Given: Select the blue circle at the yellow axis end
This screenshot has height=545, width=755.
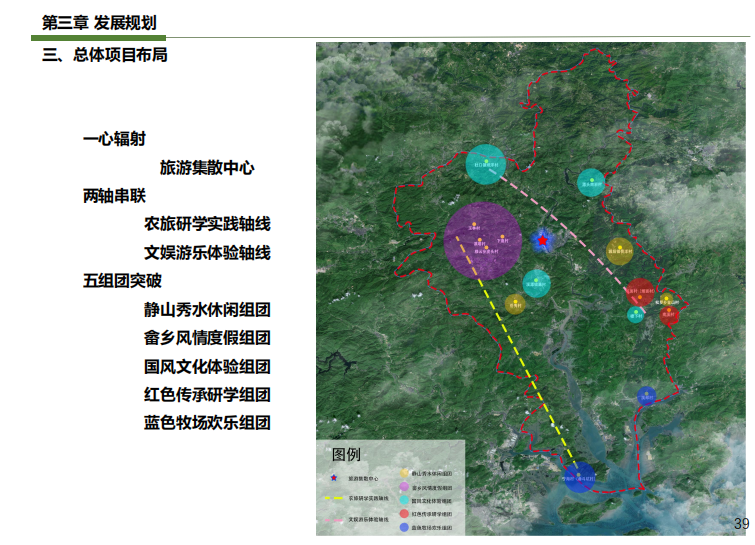Looking at the screenshot, I should pyautogui.click(x=578, y=478).
